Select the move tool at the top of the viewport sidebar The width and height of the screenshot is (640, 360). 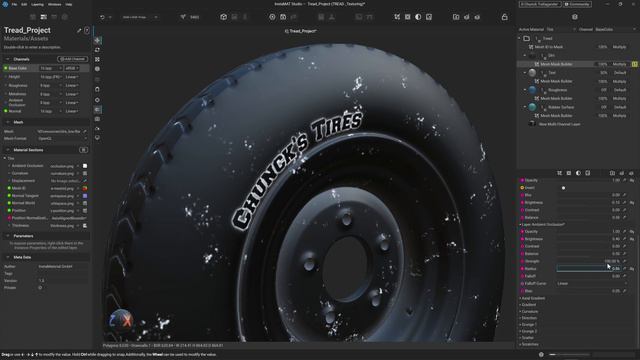(98, 40)
